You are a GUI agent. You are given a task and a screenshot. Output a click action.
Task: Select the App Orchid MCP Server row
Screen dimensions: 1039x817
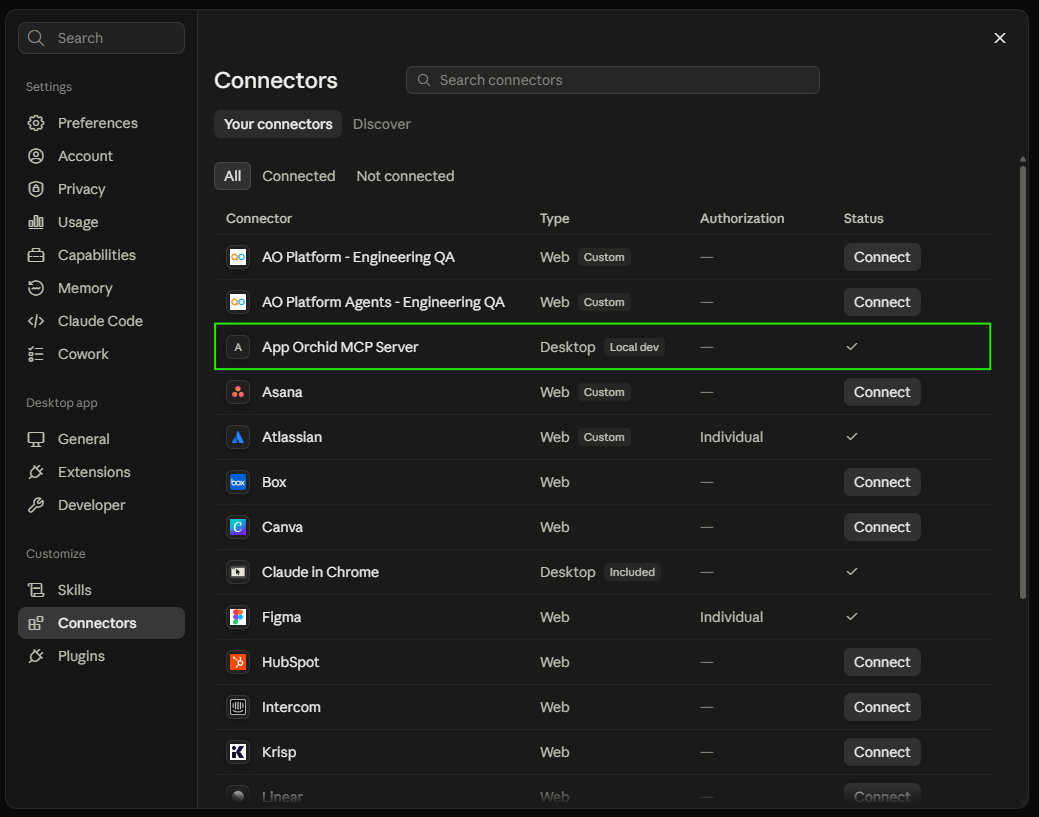[x=602, y=347]
